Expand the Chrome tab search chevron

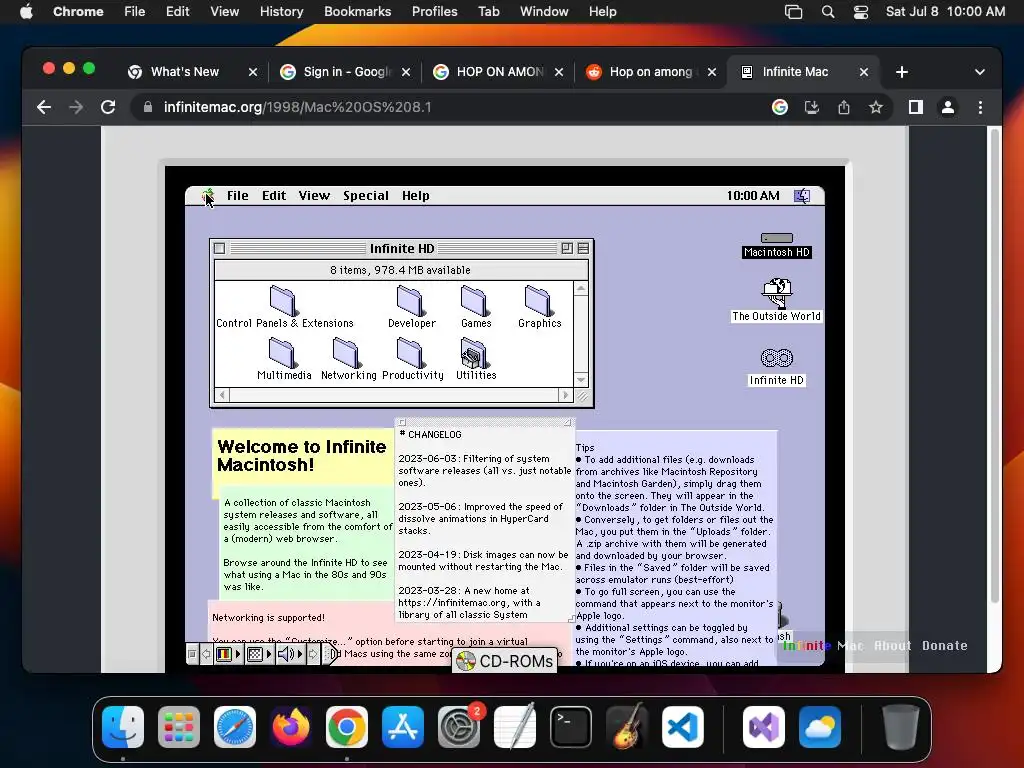pyautogui.click(x=980, y=72)
